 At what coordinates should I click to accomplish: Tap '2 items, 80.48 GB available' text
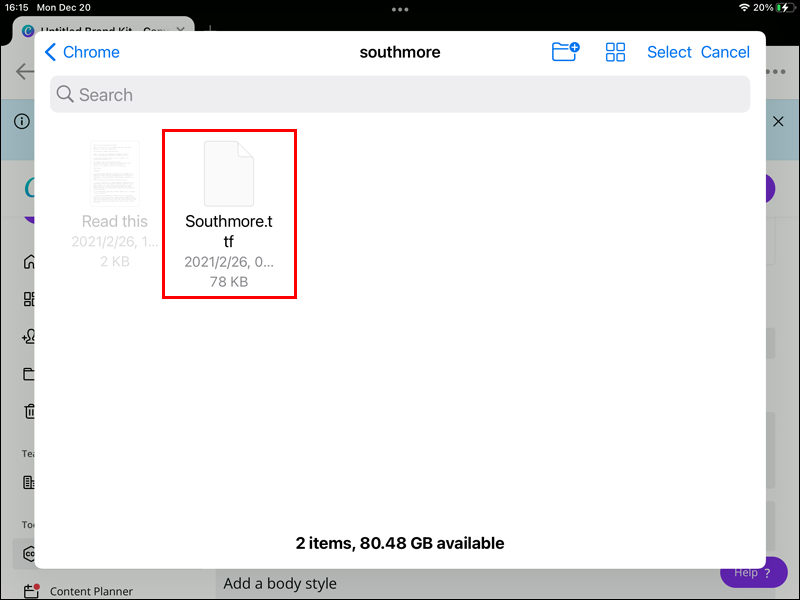click(400, 543)
